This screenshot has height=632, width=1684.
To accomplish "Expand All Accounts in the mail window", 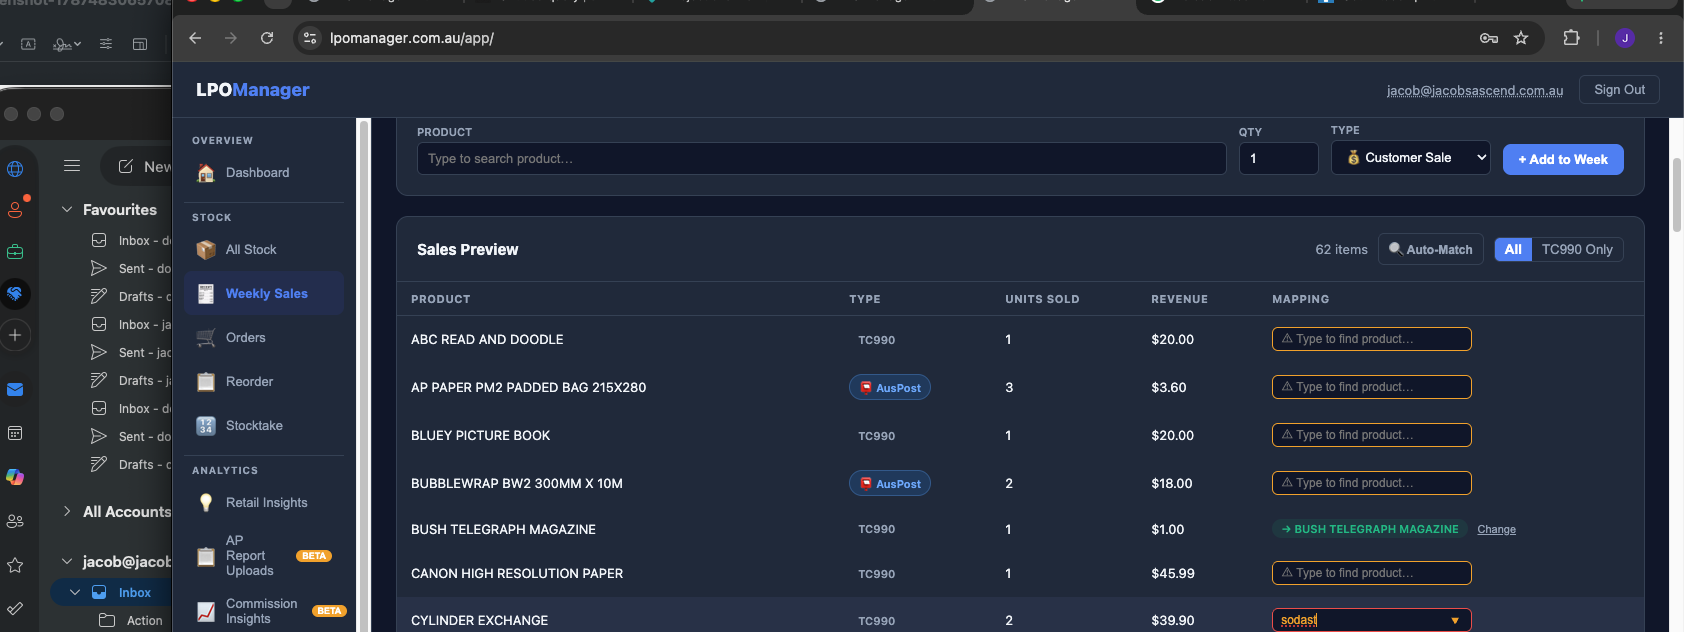I will (67, 511).
